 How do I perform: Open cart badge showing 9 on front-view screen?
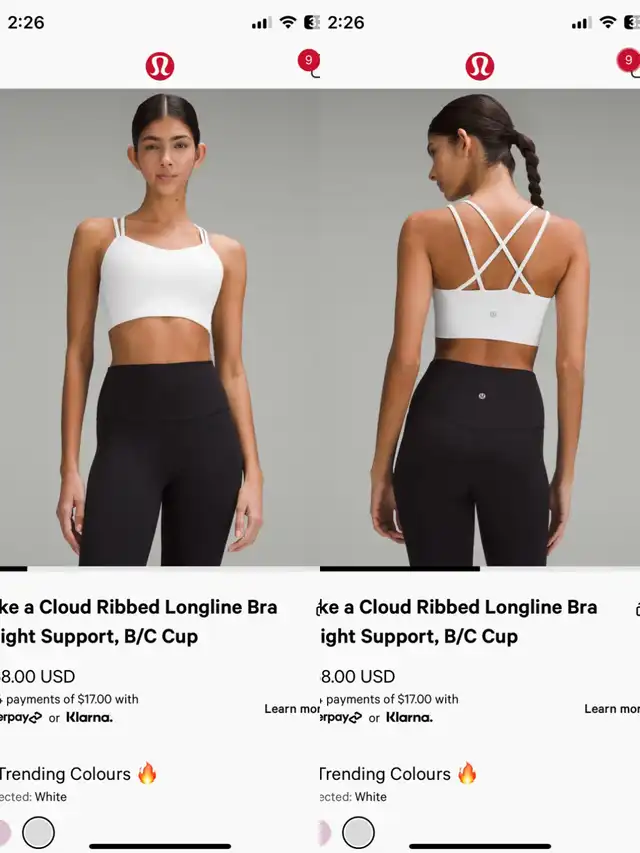309,60
